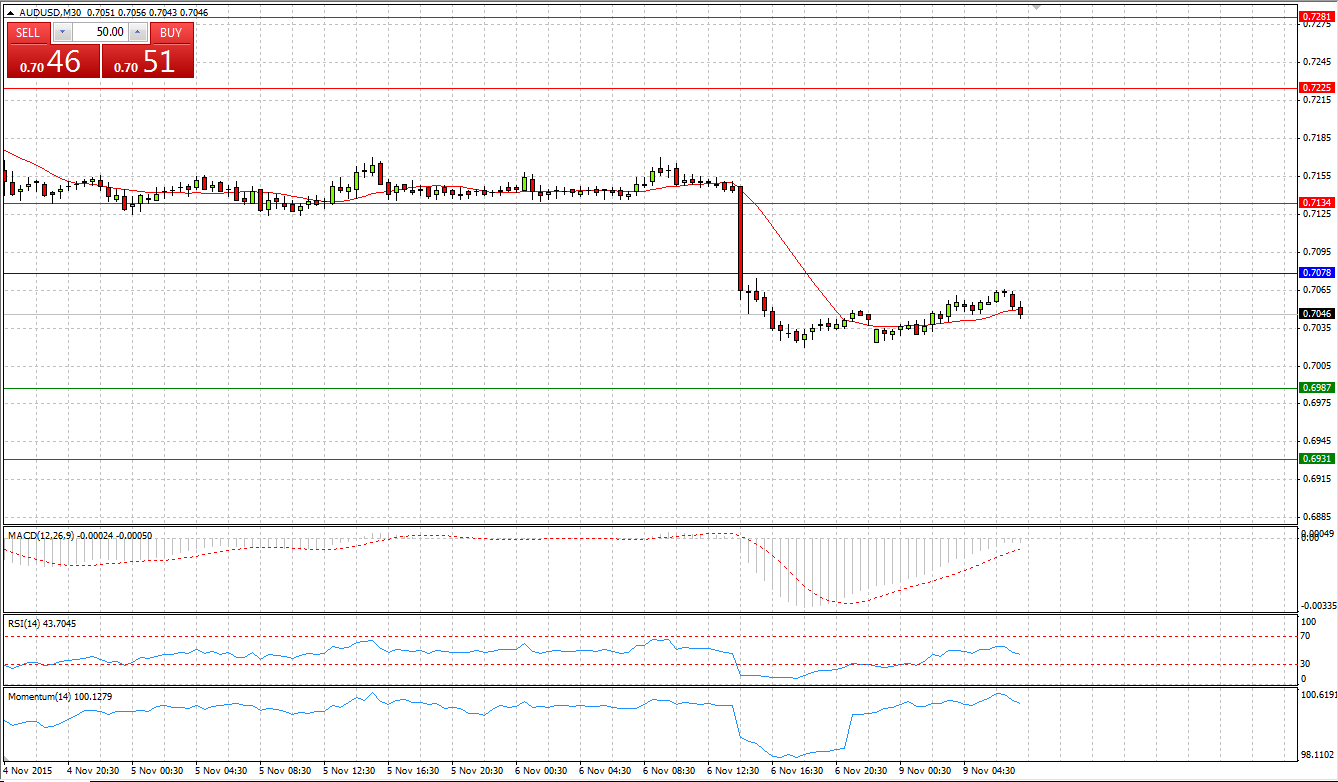Screen dimensions: 1338x782
Task: Click the 6 Nov 12:30 time axis label
Action: [735, 771]
